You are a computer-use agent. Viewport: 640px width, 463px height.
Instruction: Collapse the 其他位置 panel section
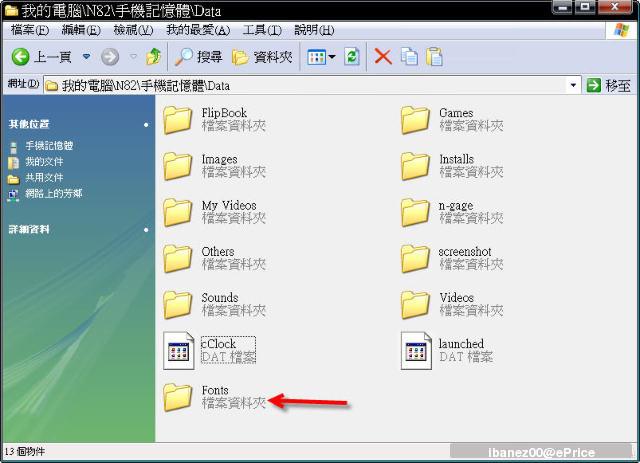(x=146, y=125)
